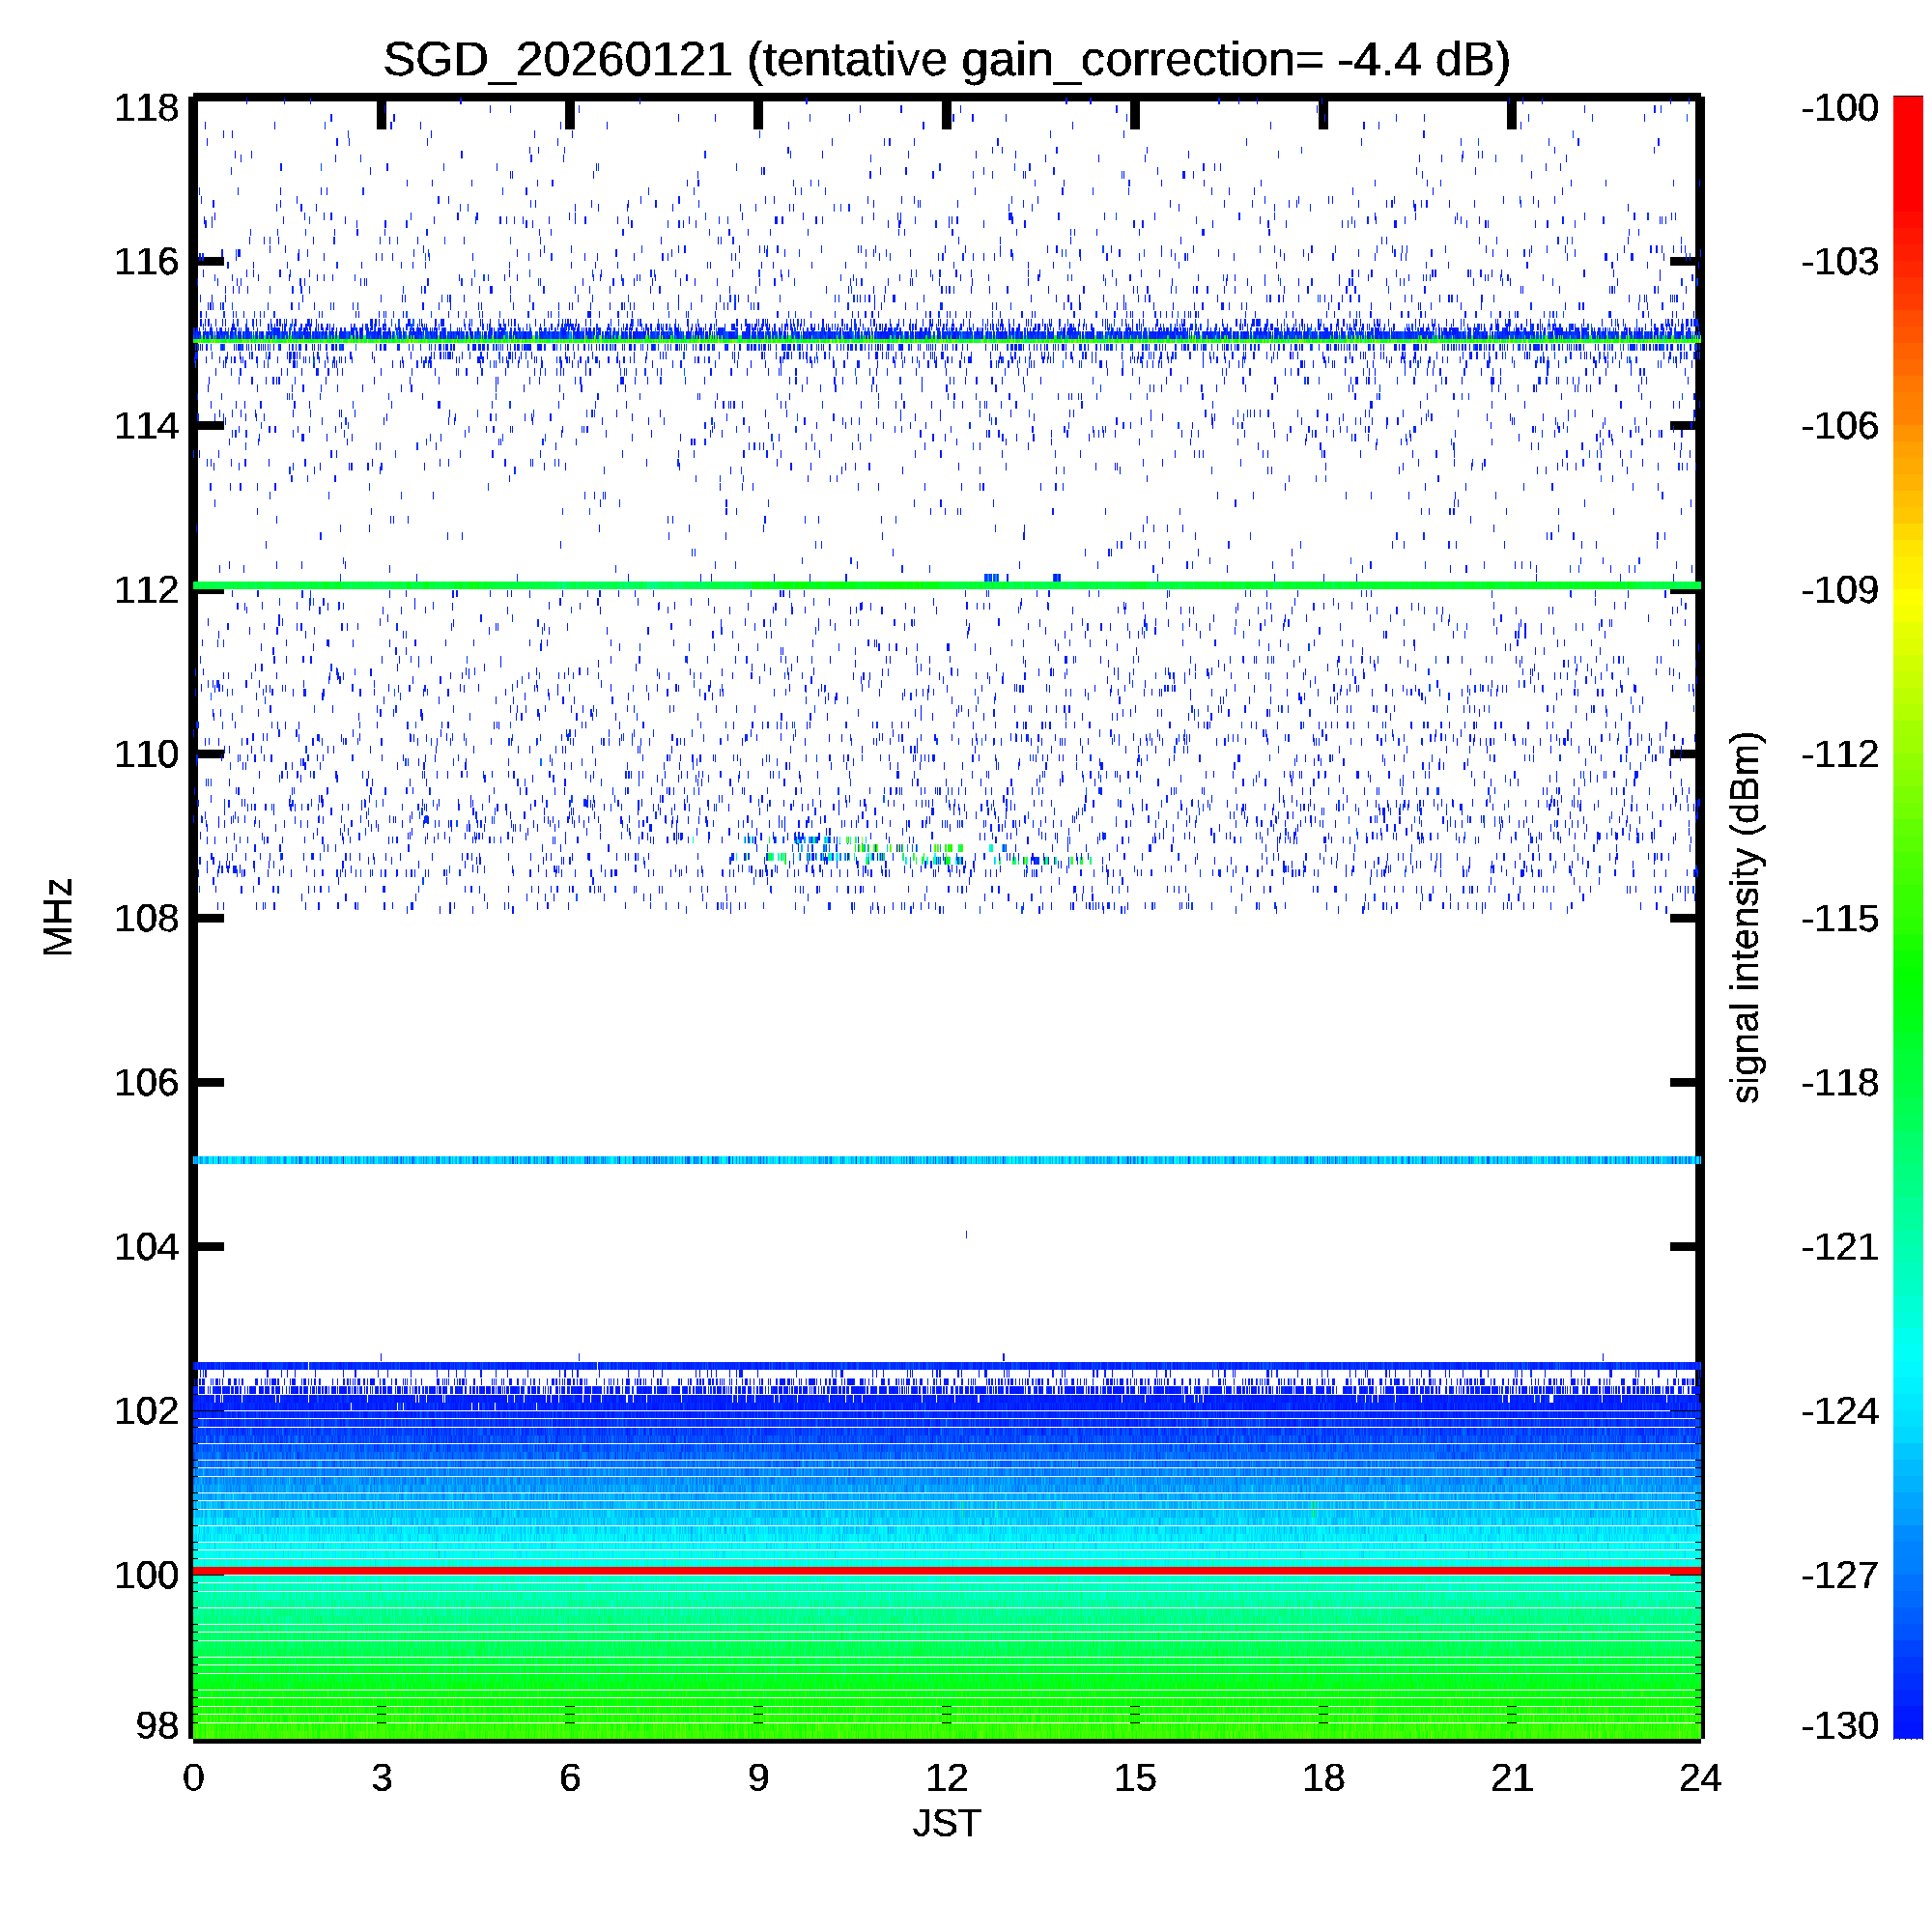Click the red 100 MHz signal line

click(x=946, y=1571)
